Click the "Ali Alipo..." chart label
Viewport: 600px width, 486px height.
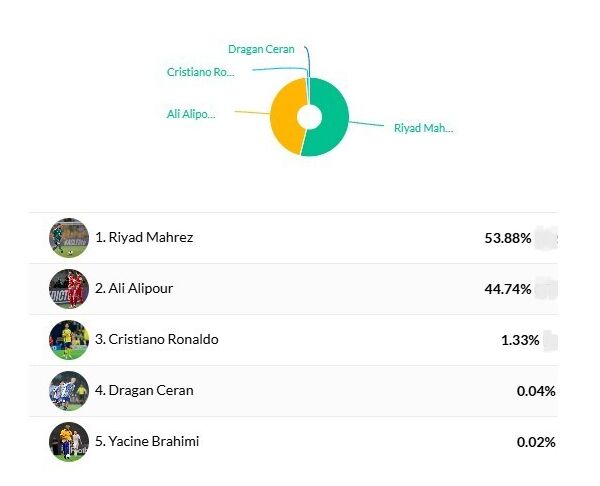coord(191,114)
